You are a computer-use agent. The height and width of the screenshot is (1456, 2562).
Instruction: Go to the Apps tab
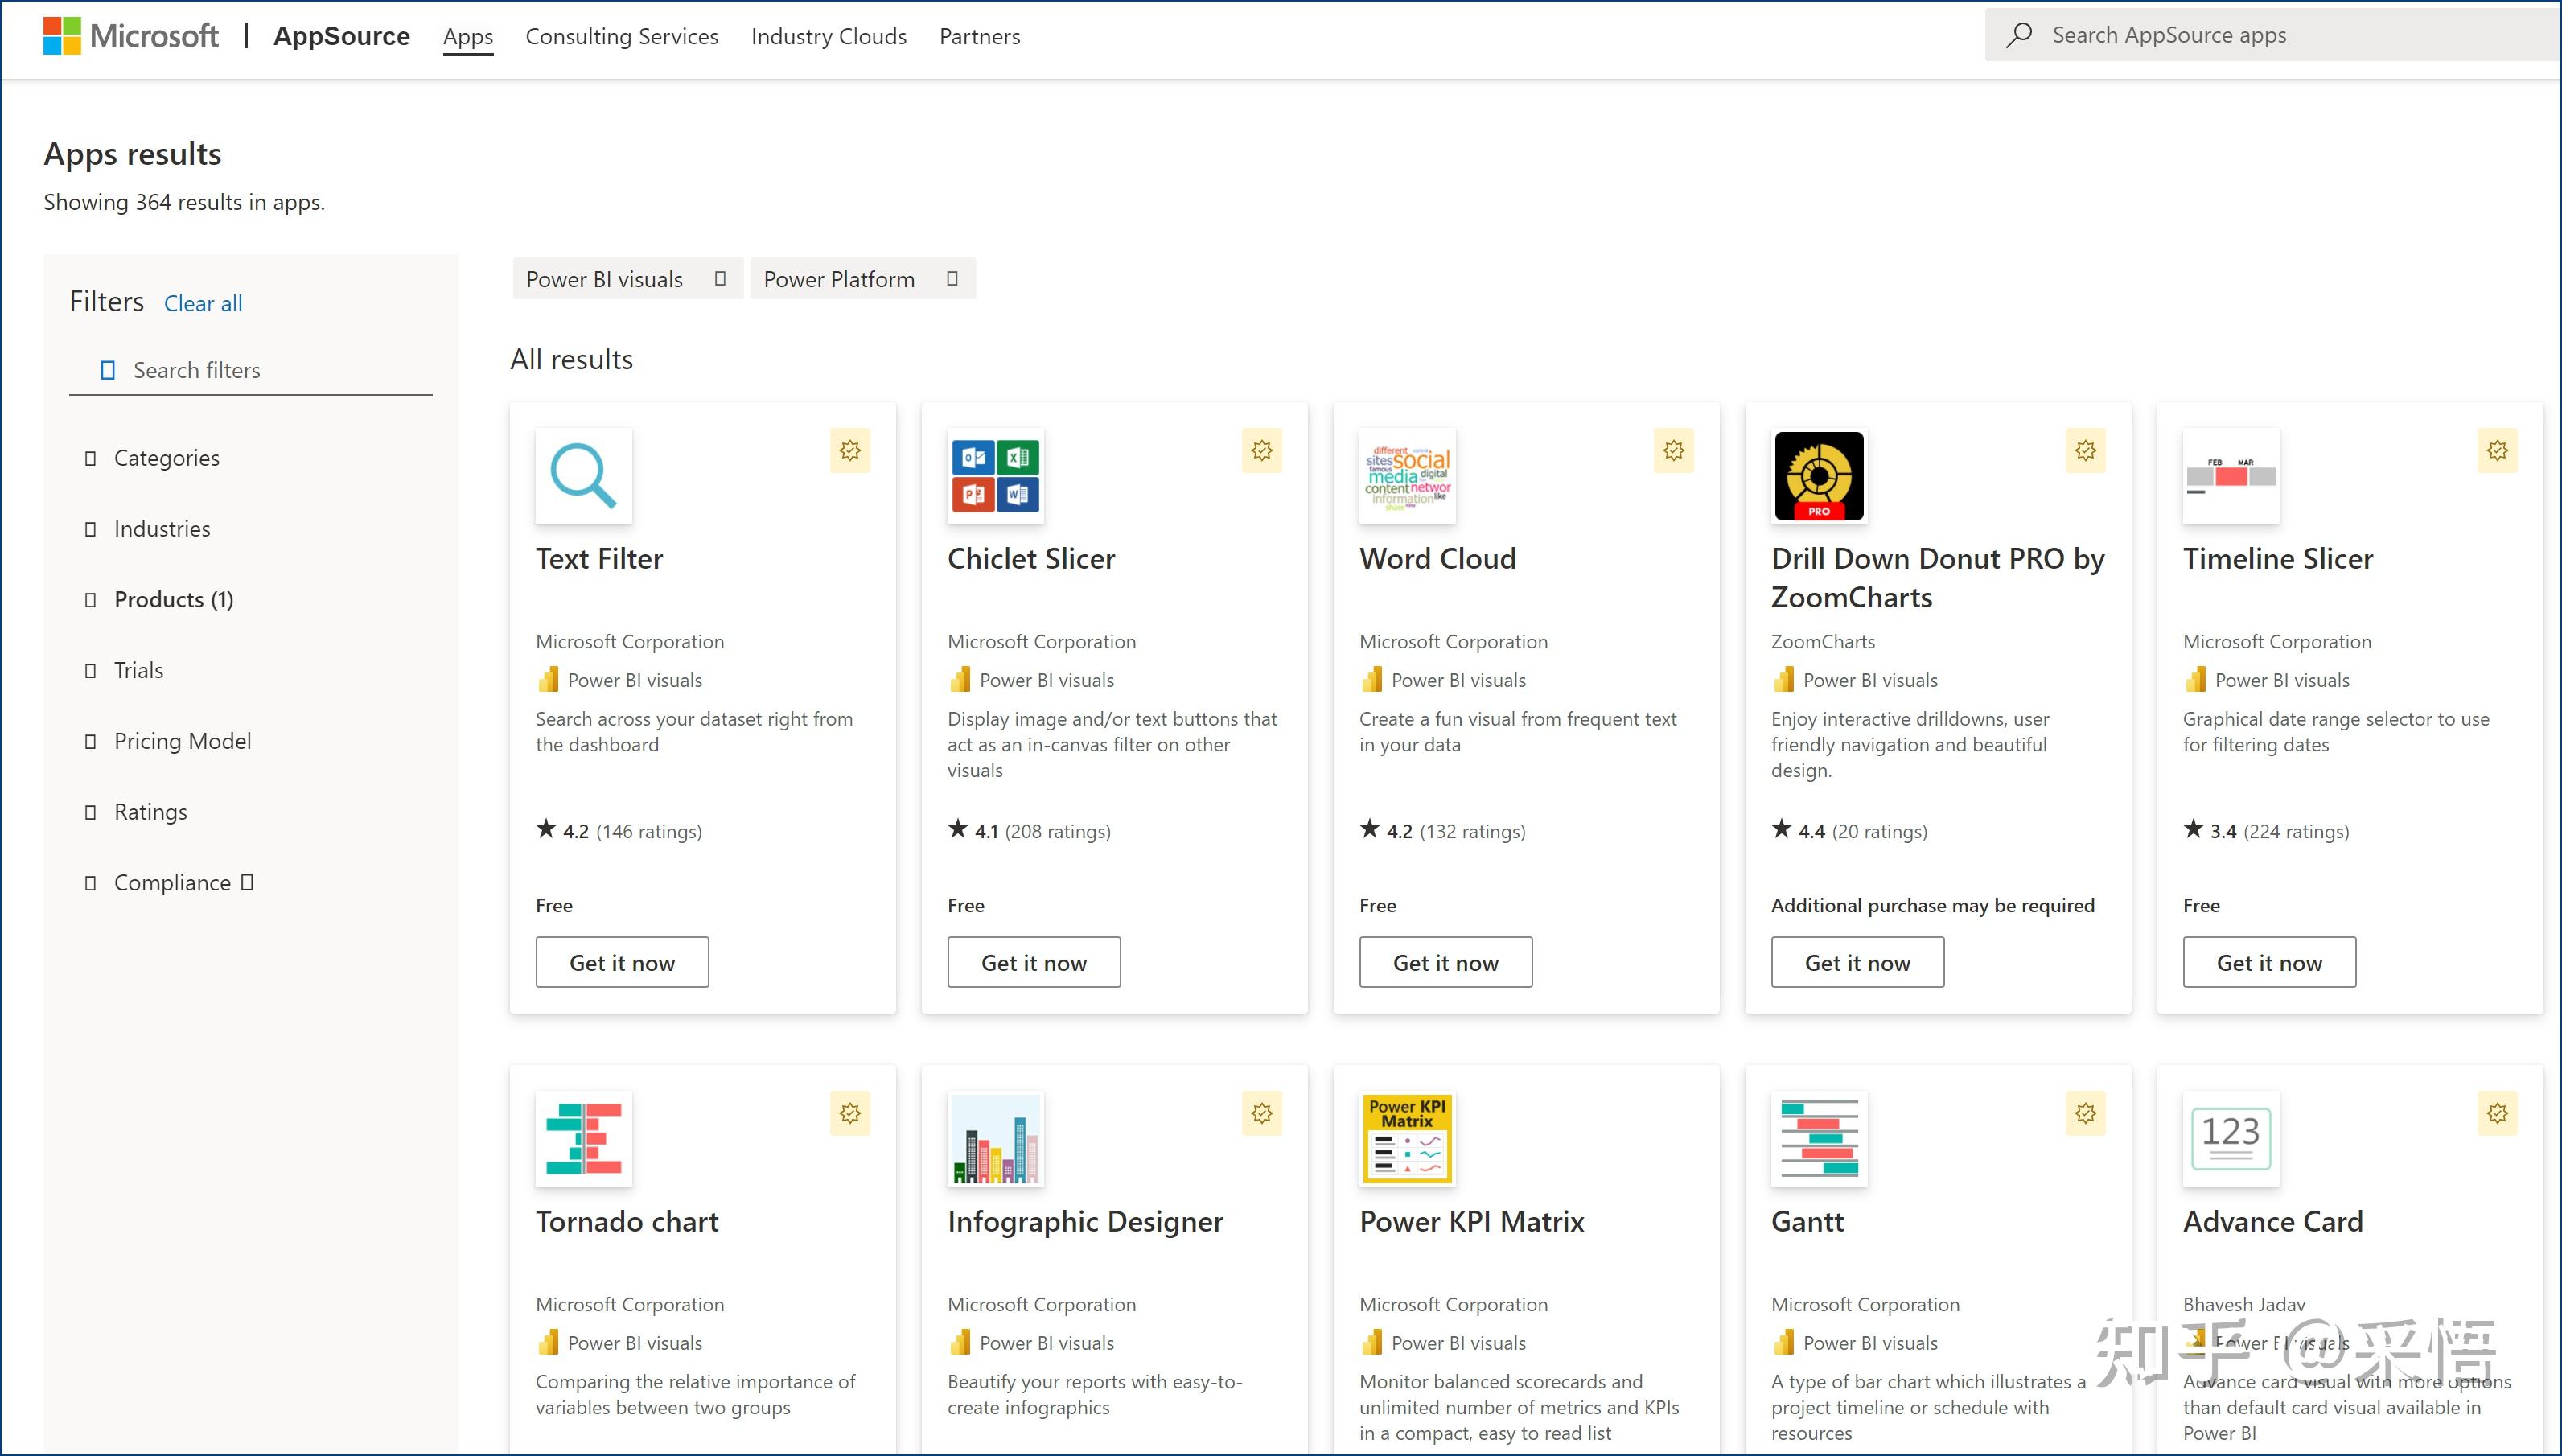[x=468, y=37]
